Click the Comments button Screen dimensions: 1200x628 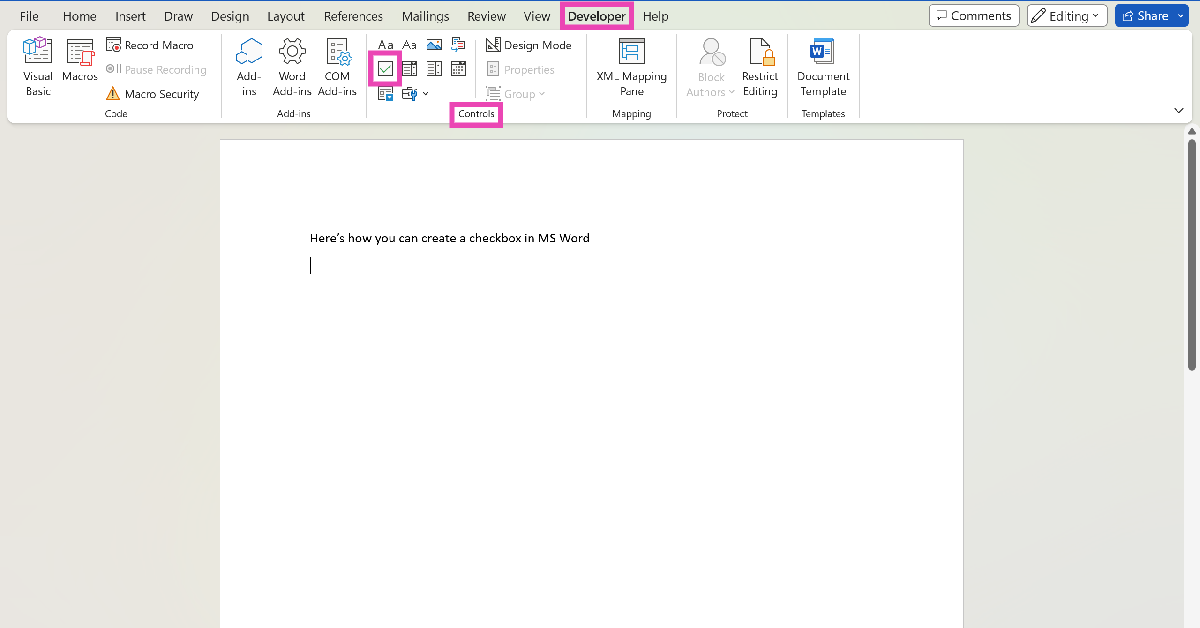(x=973, y=16)
